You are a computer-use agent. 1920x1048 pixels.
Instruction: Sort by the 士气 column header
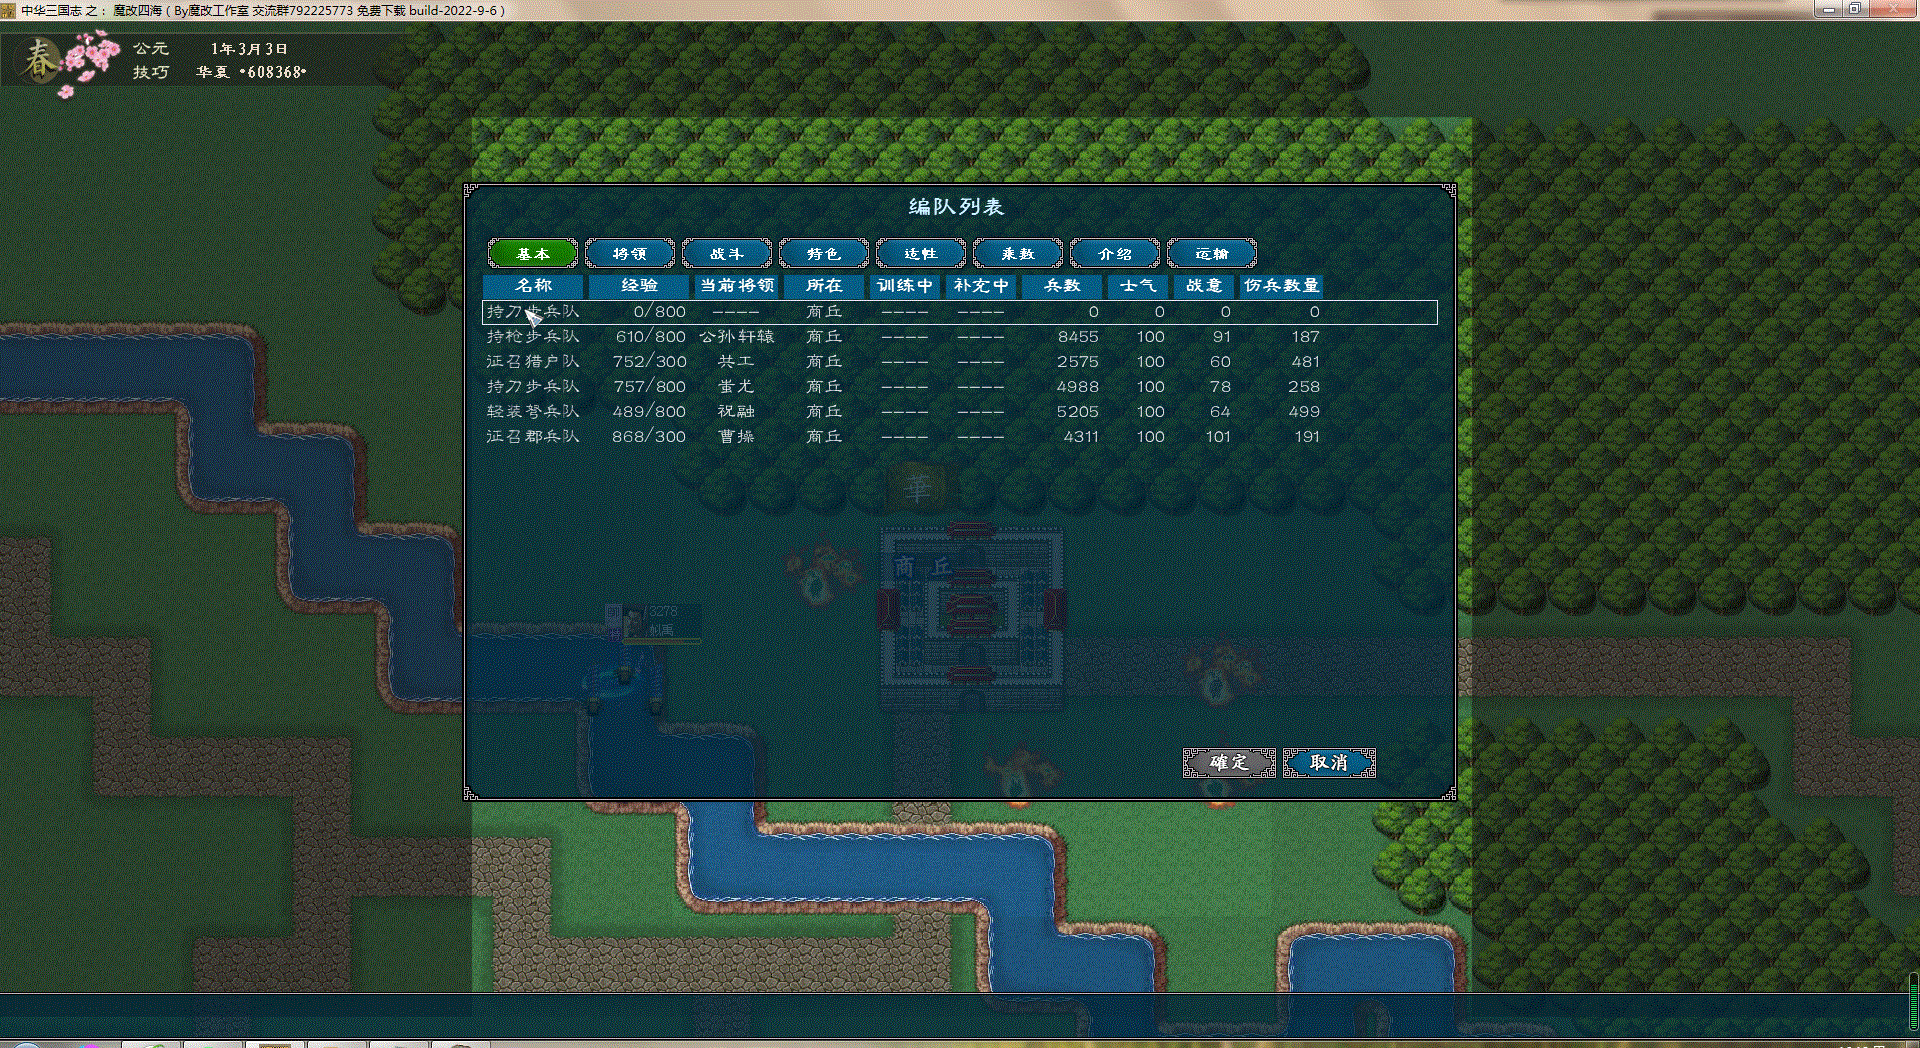(x=1138, y=286)
